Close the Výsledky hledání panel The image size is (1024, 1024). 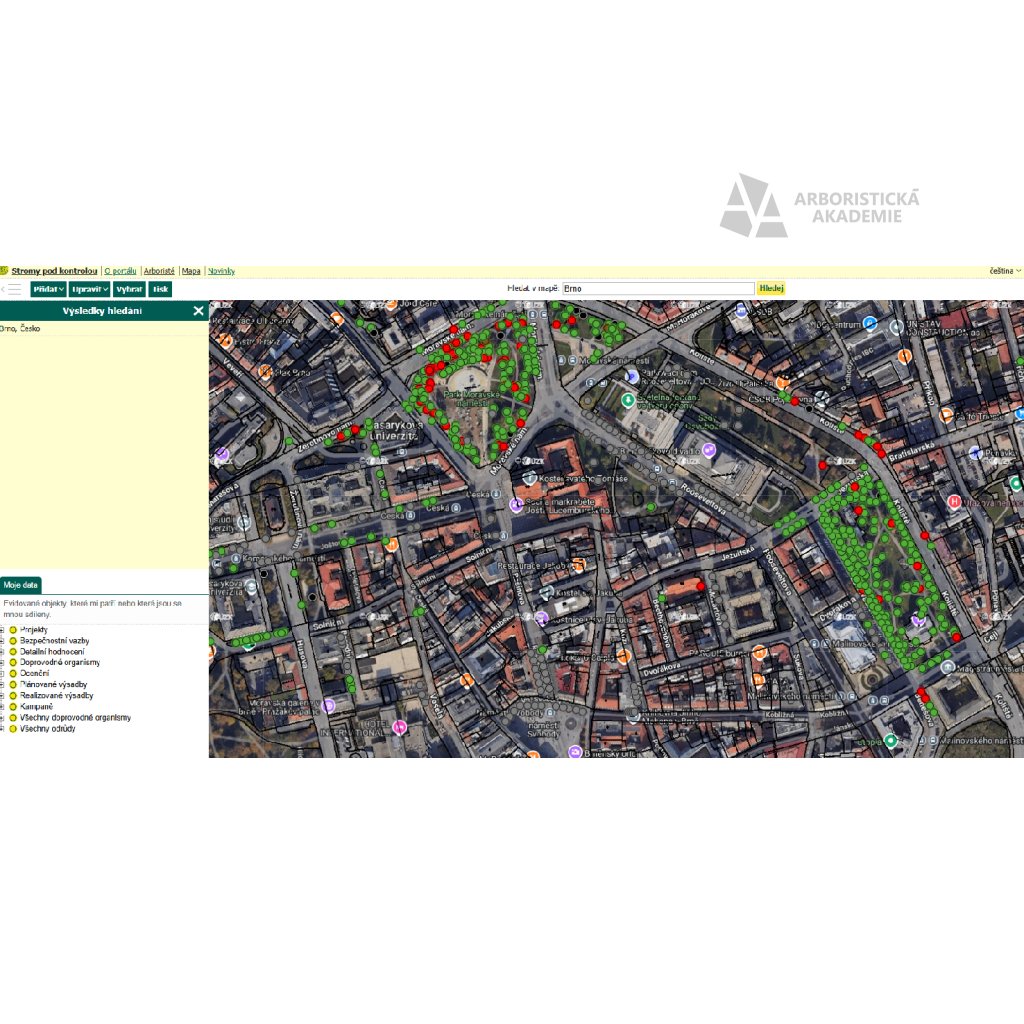coord(199,311)
